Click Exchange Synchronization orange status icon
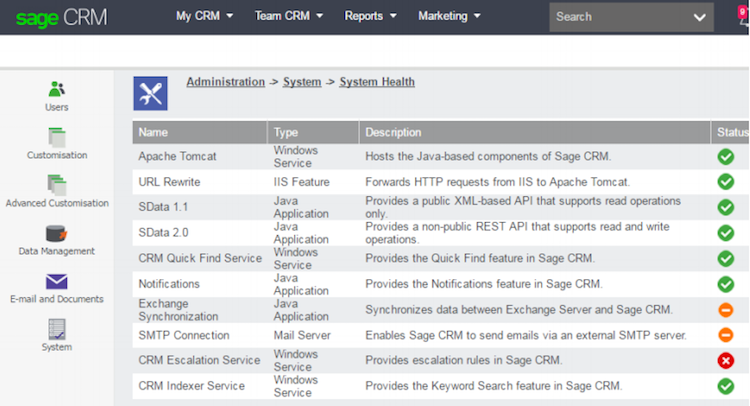750x406 pixels. click(726, 310)
